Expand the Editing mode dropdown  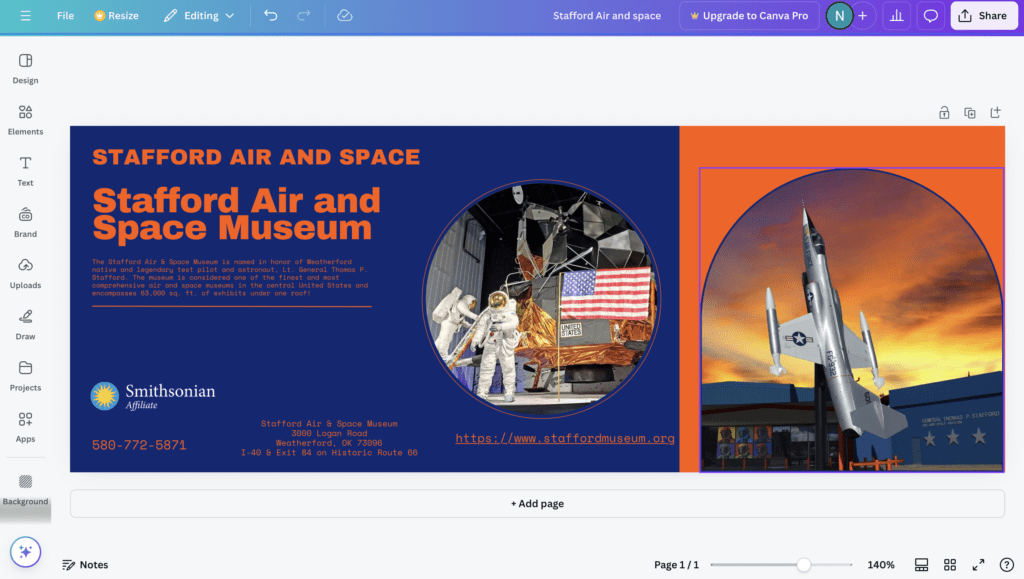coord(199,16)
